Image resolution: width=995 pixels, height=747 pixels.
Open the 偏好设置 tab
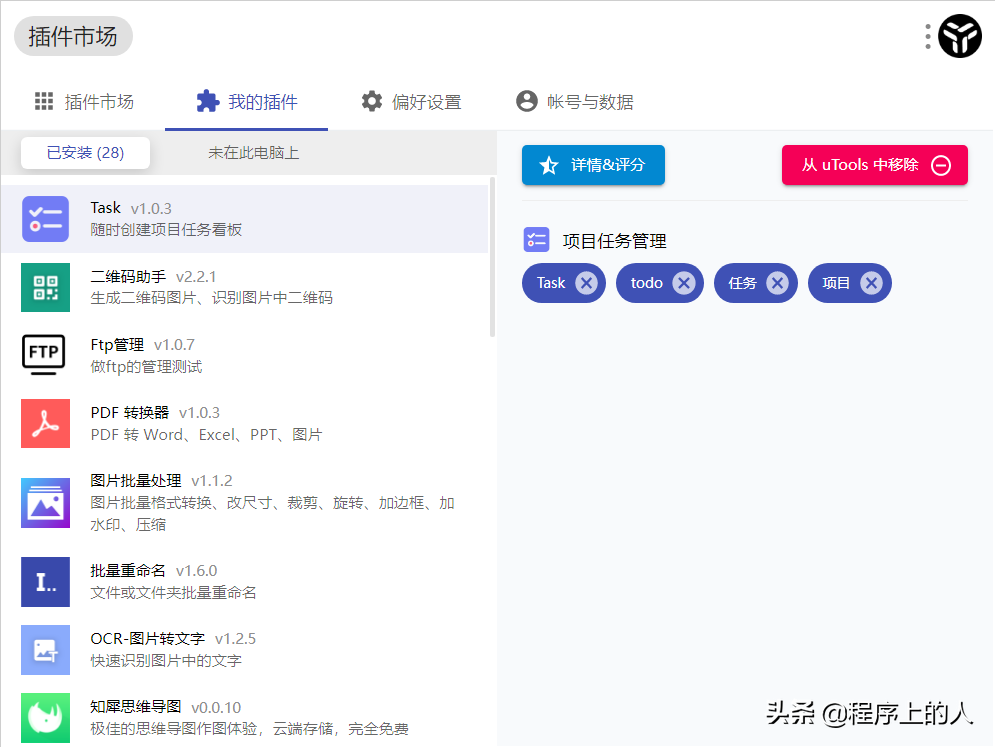(x=411, y=102)
